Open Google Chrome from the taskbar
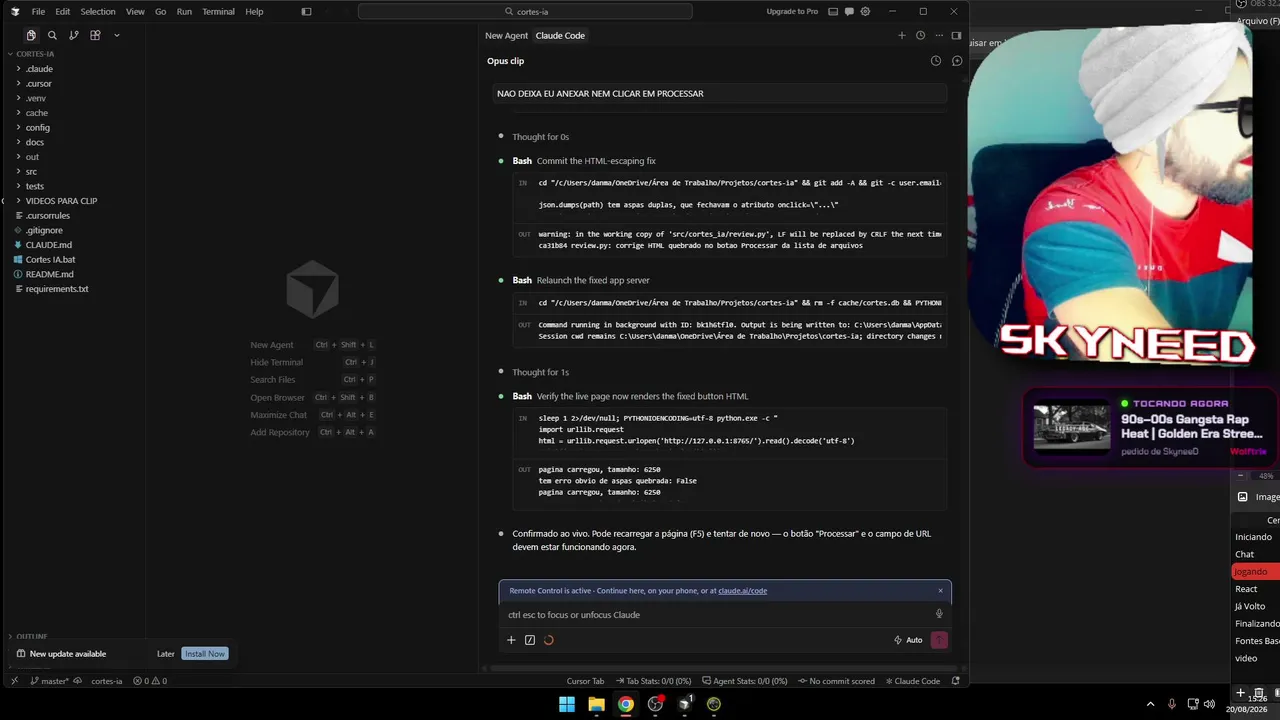This screenshot has width=1280, height=720. 625,704
